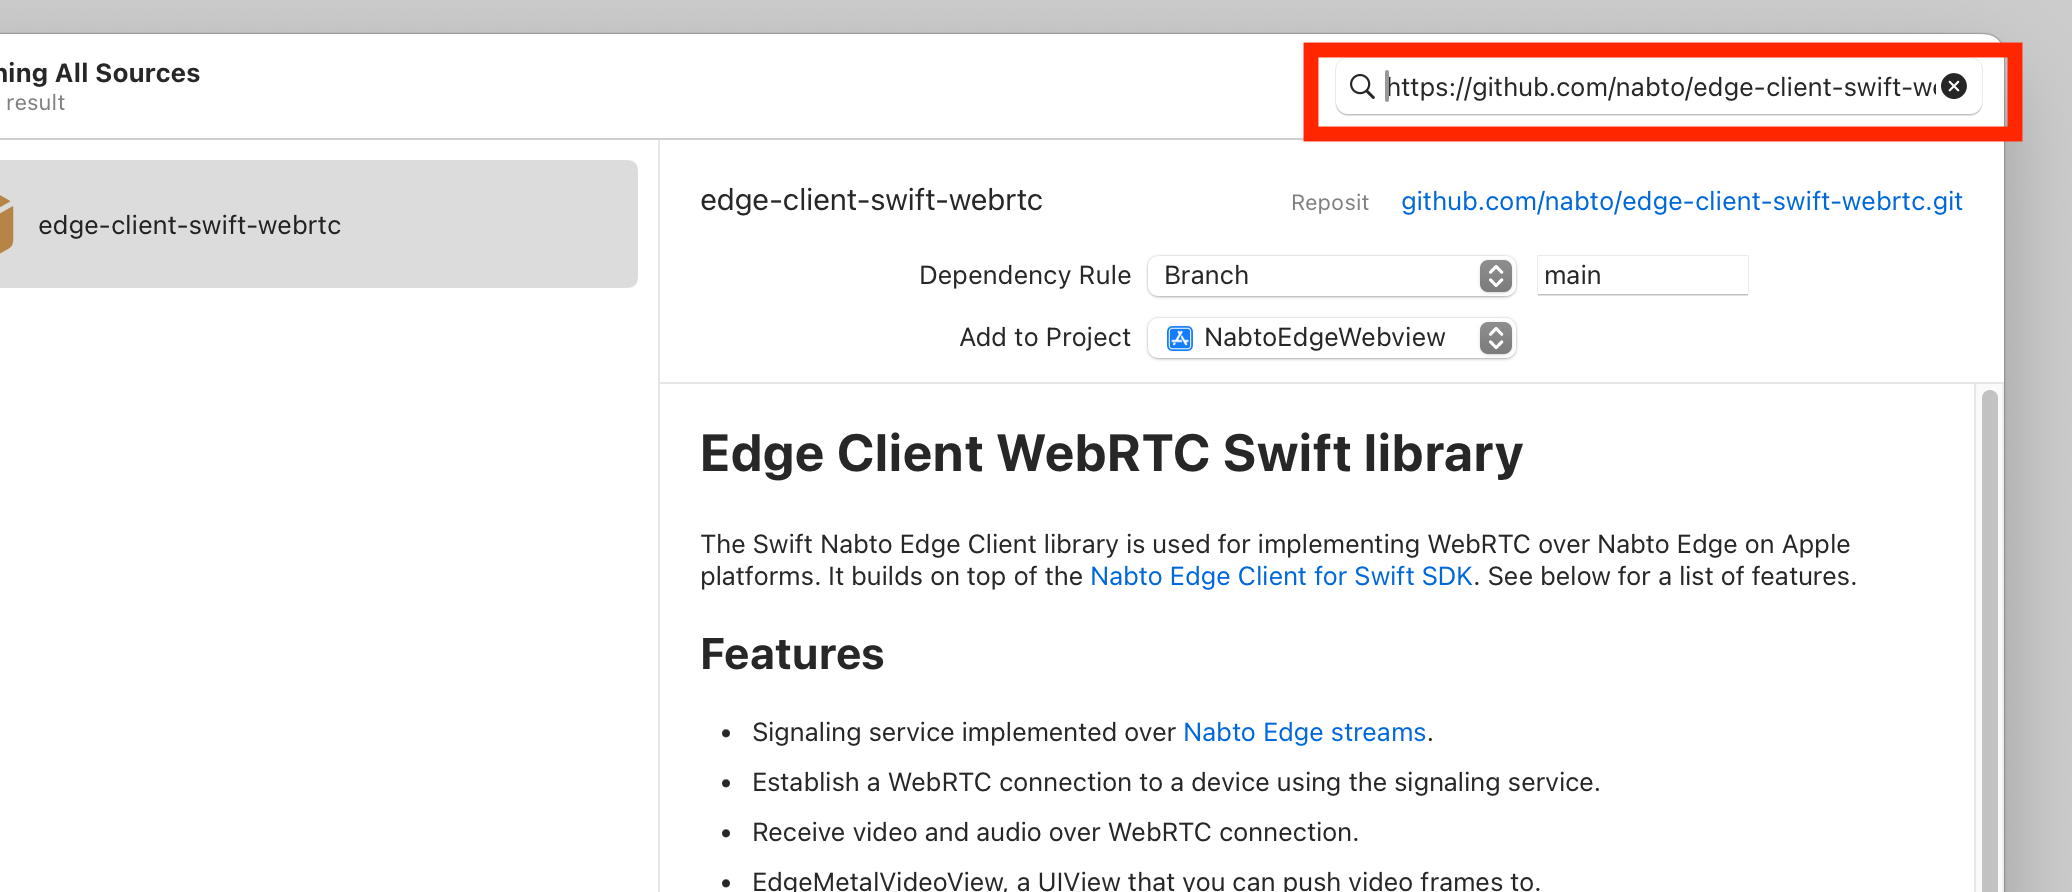2072x892 pixels.
Task: Click the blue Xcode project icon
Action: pyautogui.click(x=1180, y=338)
